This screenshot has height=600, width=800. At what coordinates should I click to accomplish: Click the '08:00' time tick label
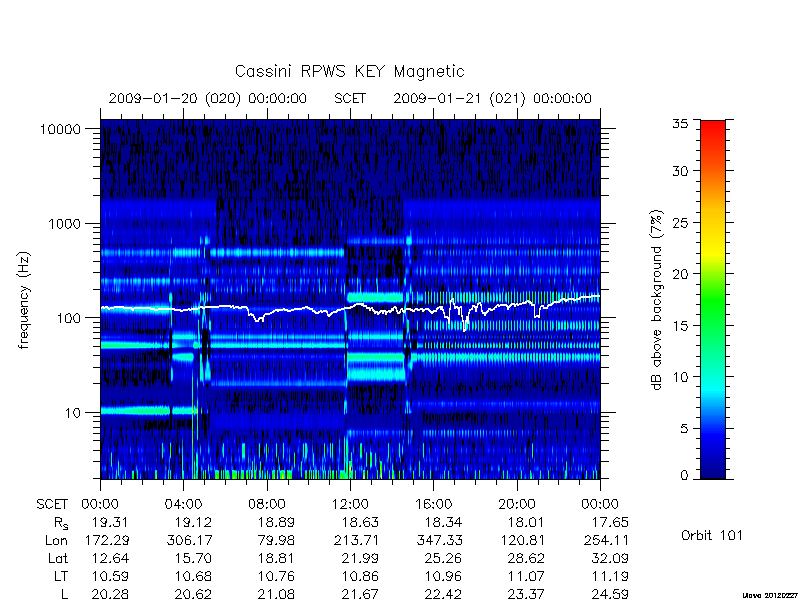266,505
